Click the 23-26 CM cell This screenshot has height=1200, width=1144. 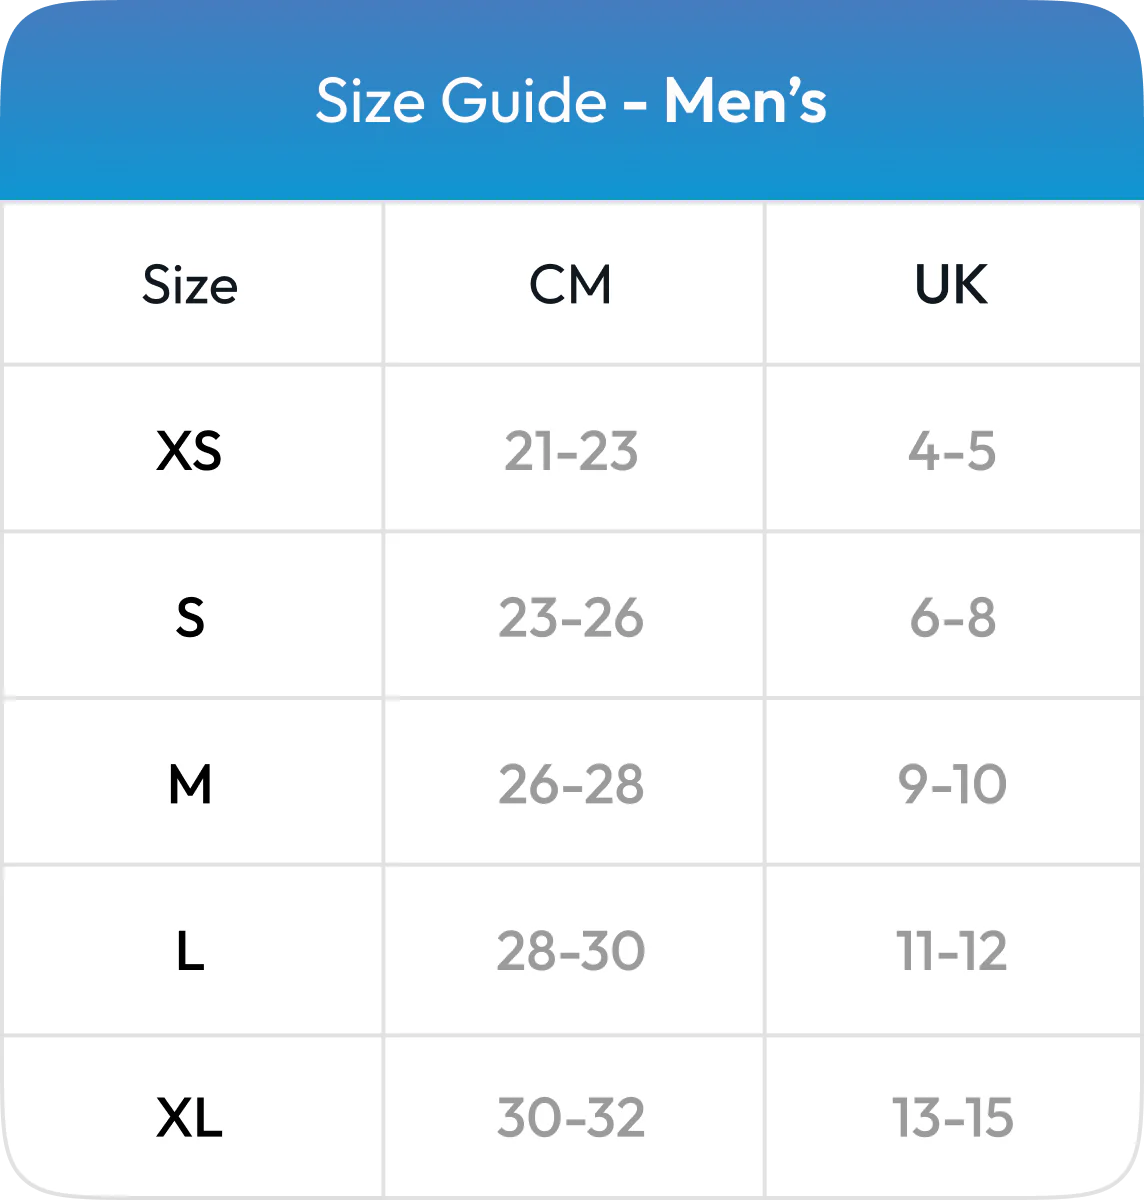coord(571,619)
